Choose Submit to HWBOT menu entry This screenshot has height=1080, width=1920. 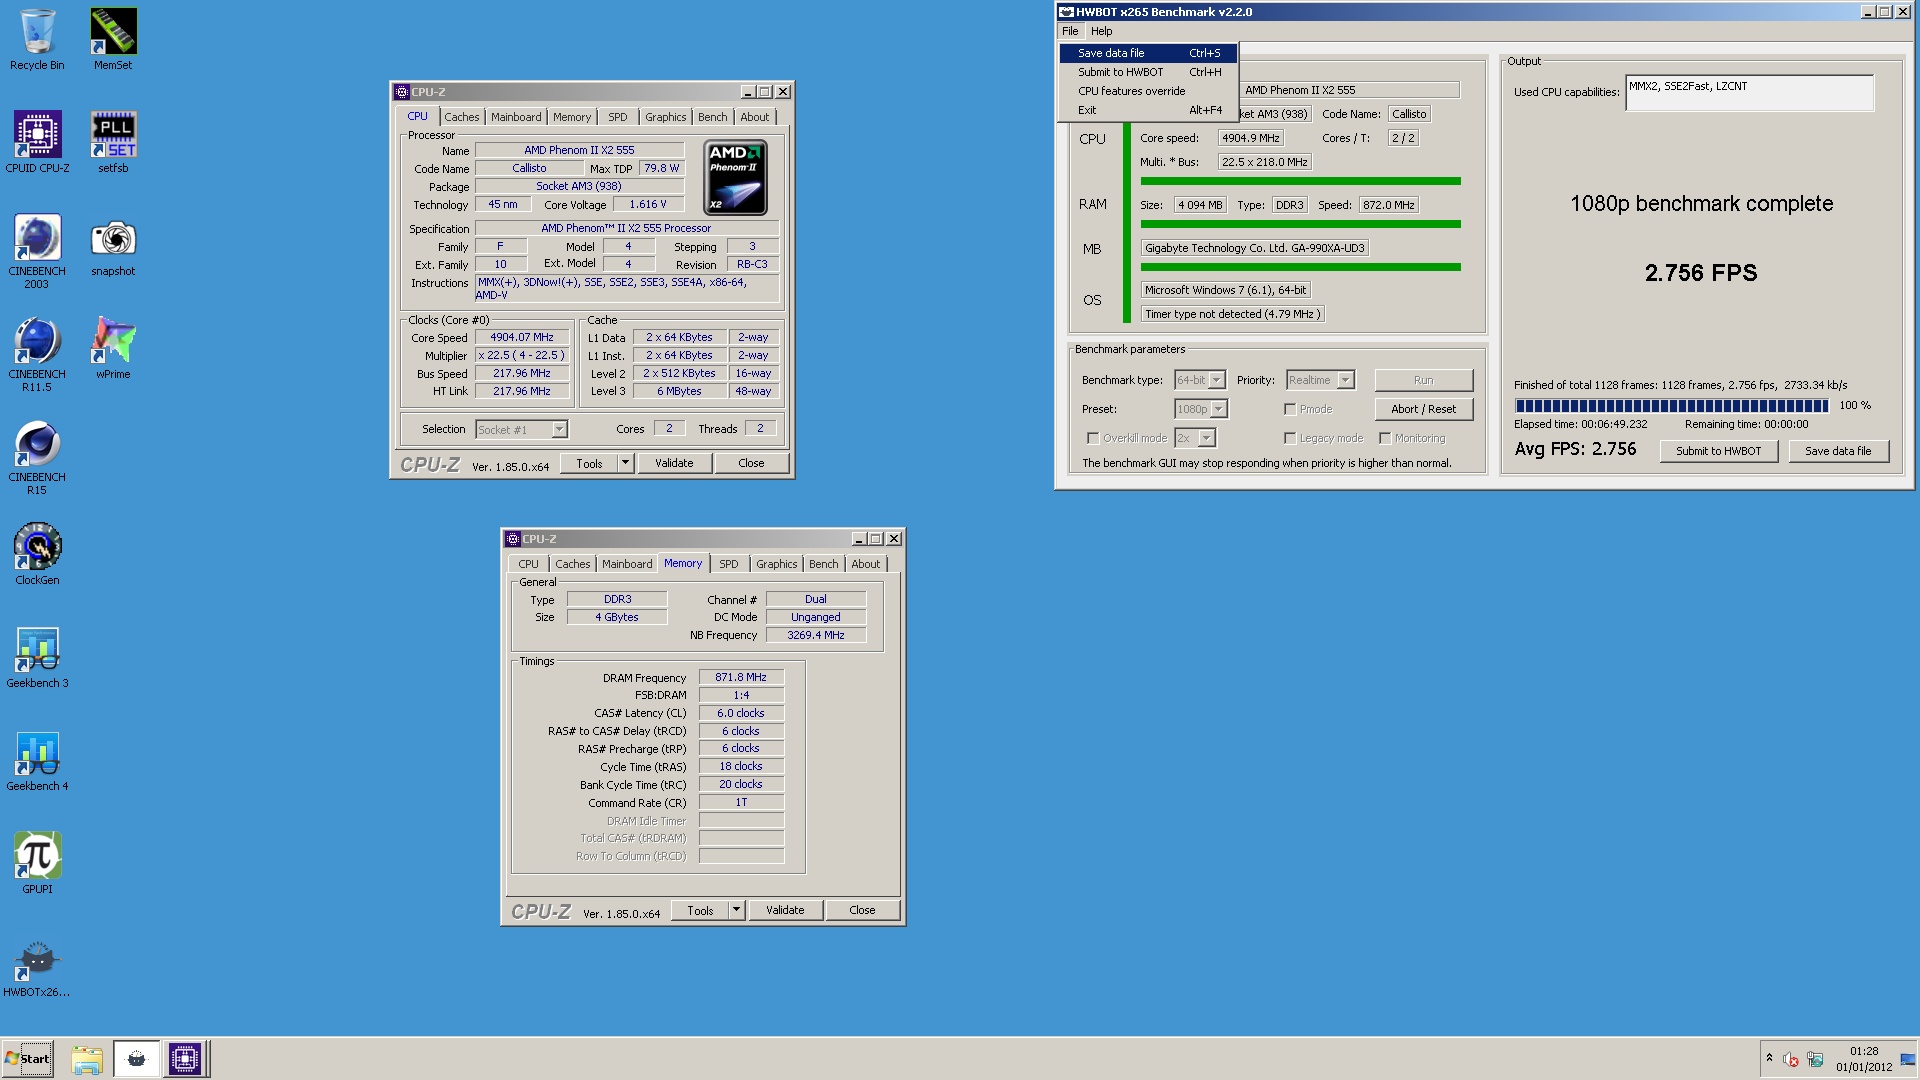tap(1148, 72)
